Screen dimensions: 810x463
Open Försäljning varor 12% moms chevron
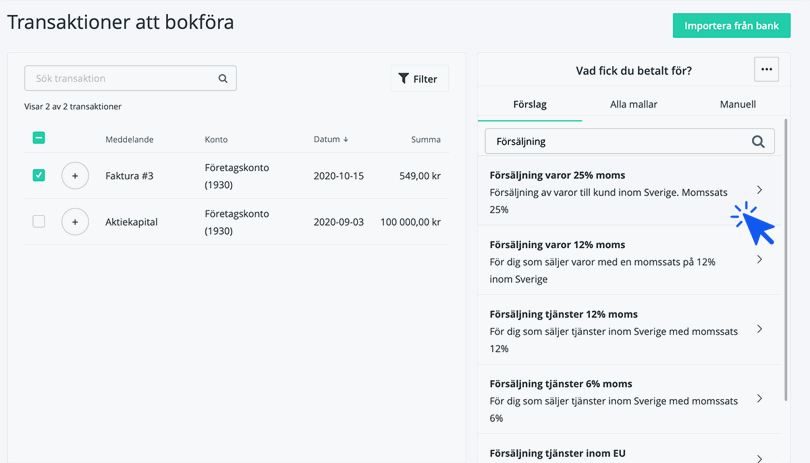pyautogui.click(x=759, y=259)
